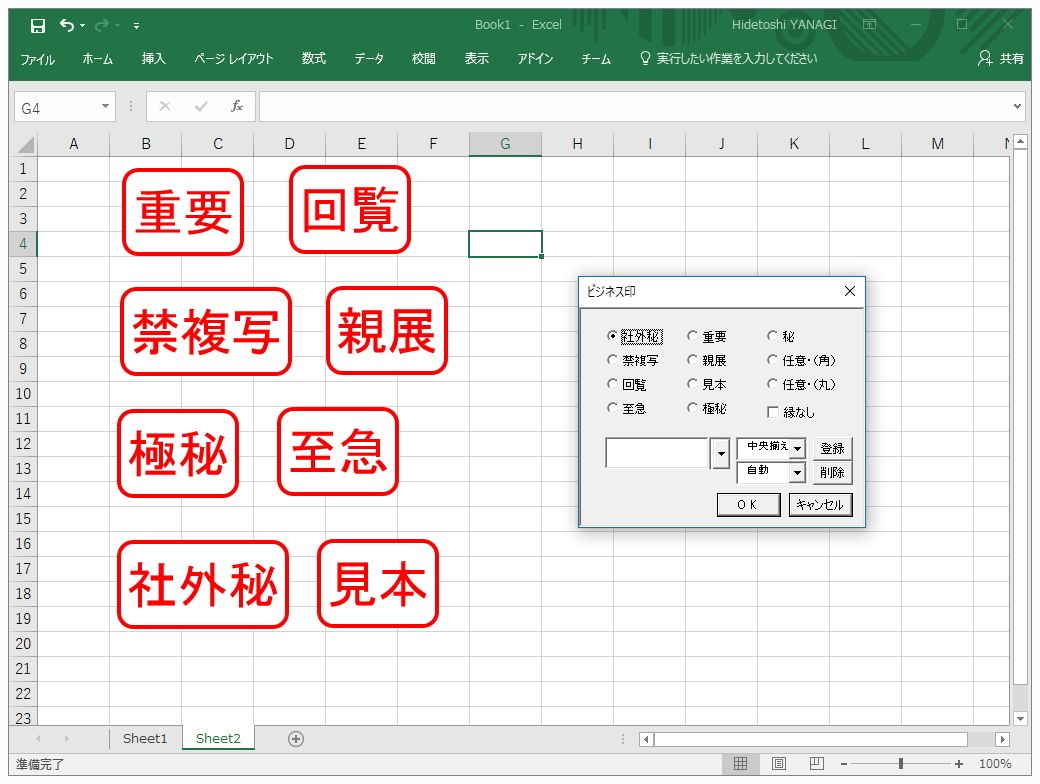Screen dimensions: 1040x784
Task: Click the zoom out minus icon
Action: click(844, 764)
